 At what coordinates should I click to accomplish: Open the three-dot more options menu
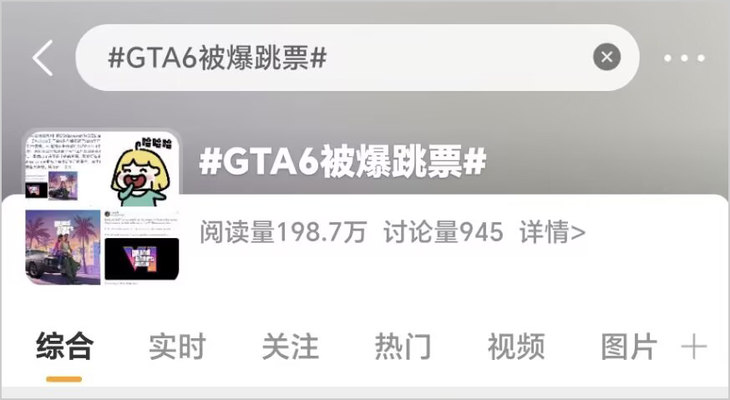point(684,58)
